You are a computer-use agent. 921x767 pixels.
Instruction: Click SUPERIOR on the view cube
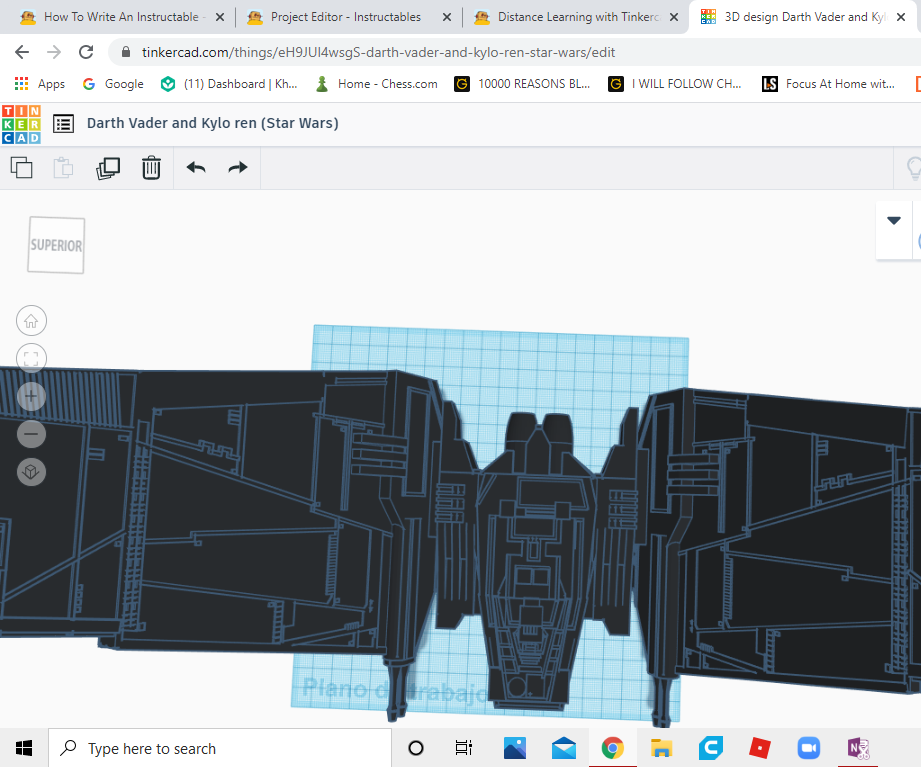point(55,244)
